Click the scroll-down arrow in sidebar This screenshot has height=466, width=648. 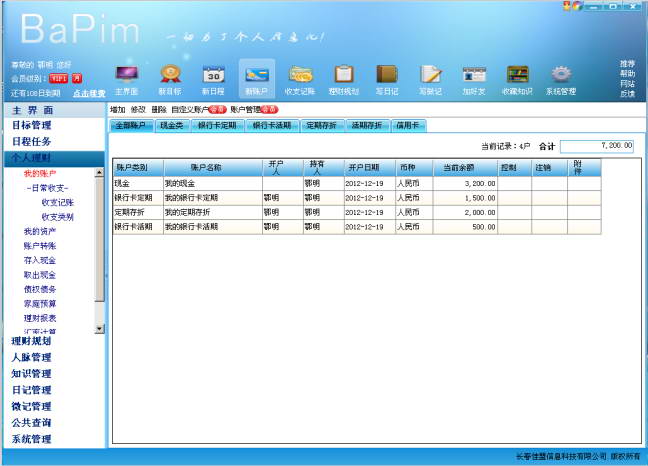99,329
